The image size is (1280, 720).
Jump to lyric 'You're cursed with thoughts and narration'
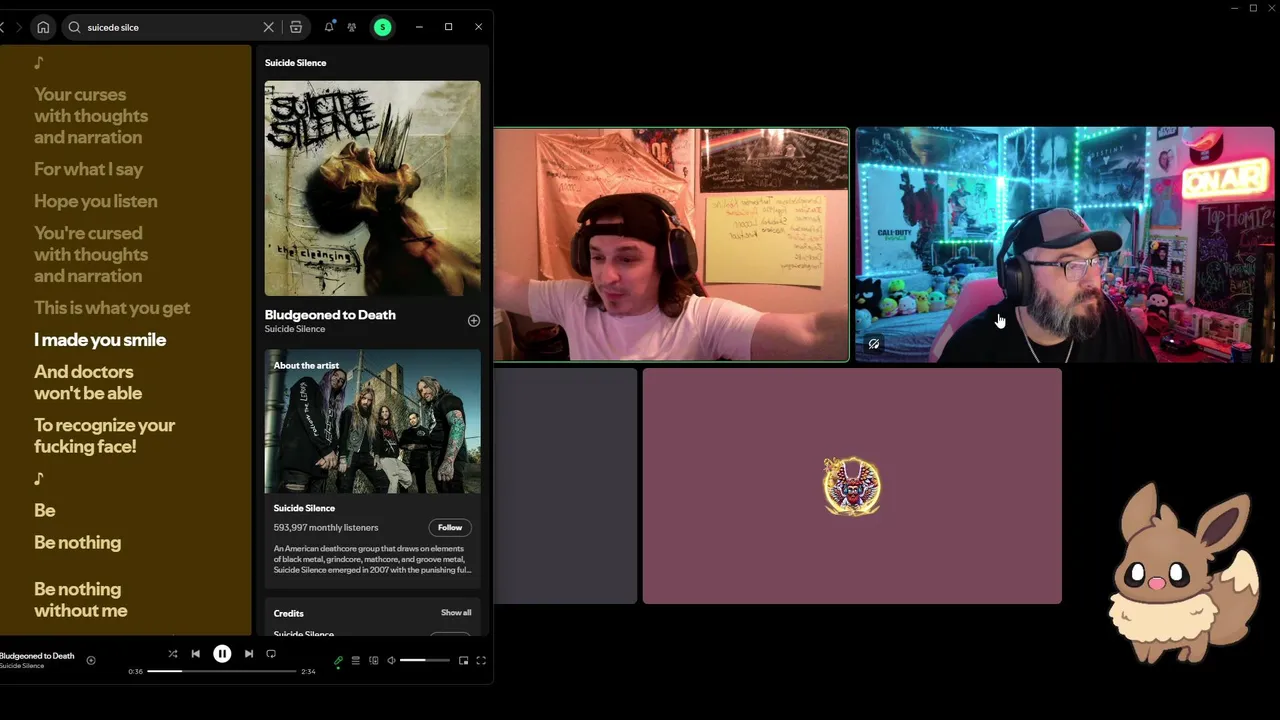91,254
